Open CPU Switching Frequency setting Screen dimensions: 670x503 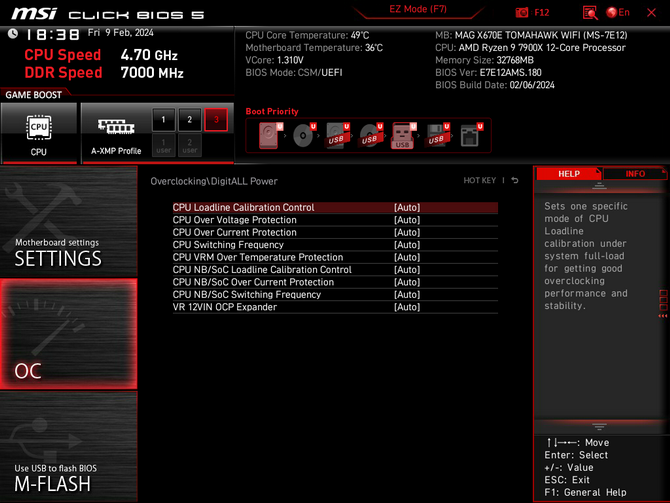(x=335, y=244)
